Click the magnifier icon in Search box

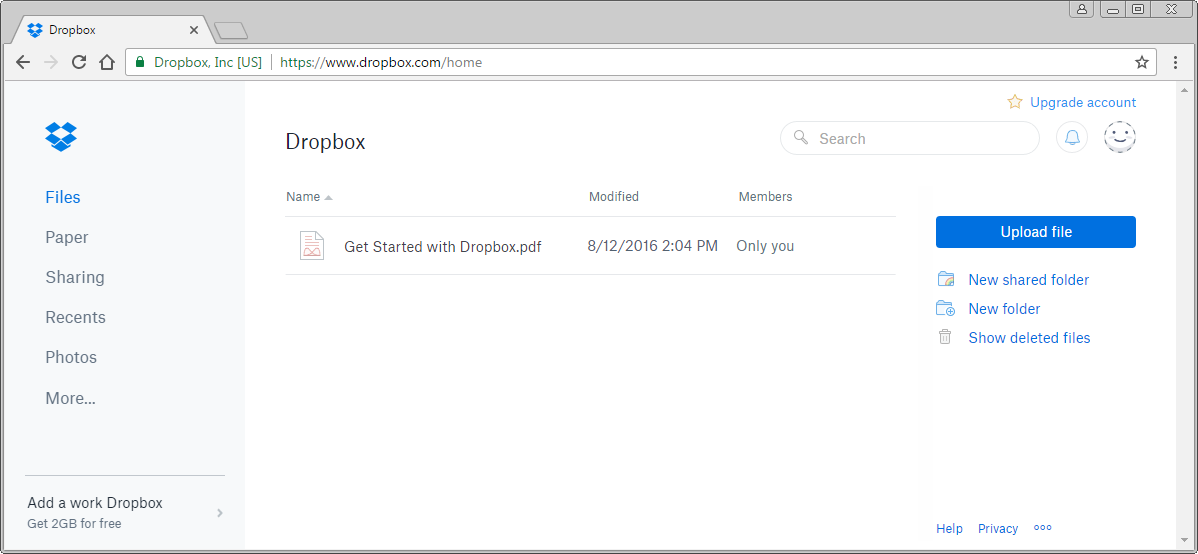click(801, 138)
